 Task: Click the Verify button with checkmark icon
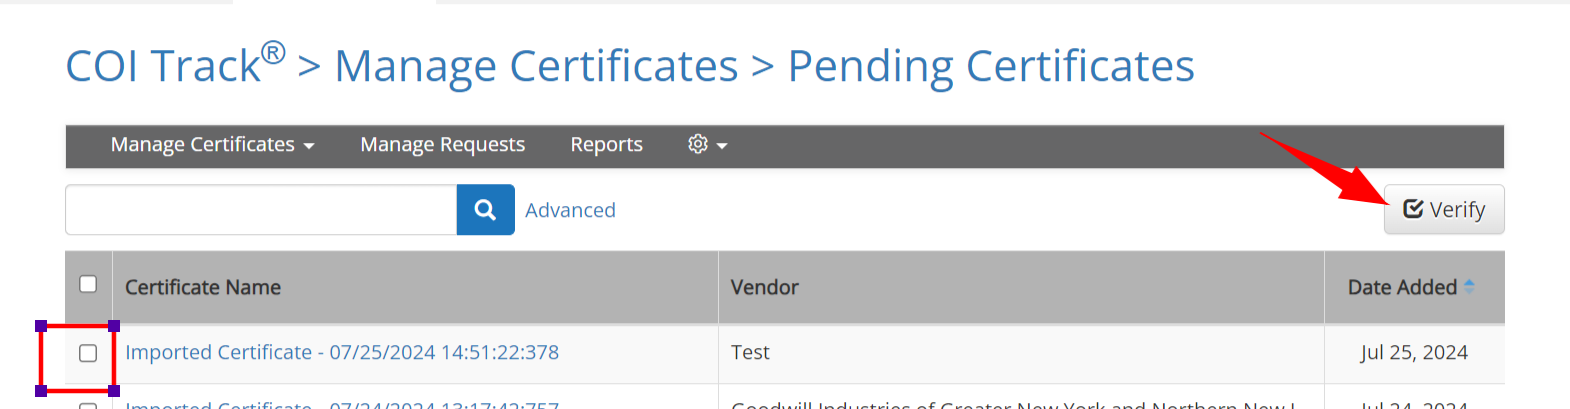coord(1444,209)
